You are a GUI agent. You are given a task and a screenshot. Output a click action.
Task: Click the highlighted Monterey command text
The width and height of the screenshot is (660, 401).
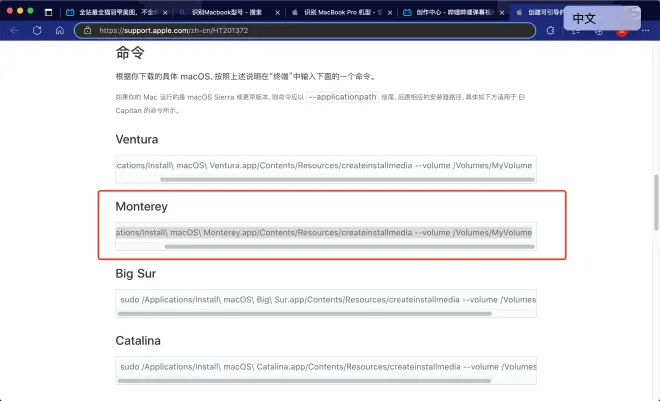(x=324, y=232)
